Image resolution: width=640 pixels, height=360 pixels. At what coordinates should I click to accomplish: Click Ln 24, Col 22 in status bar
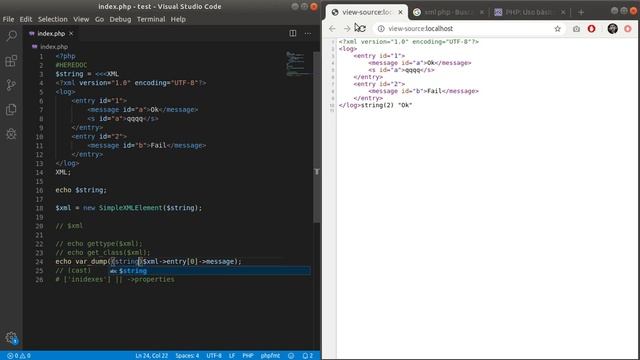pos(151,356)
